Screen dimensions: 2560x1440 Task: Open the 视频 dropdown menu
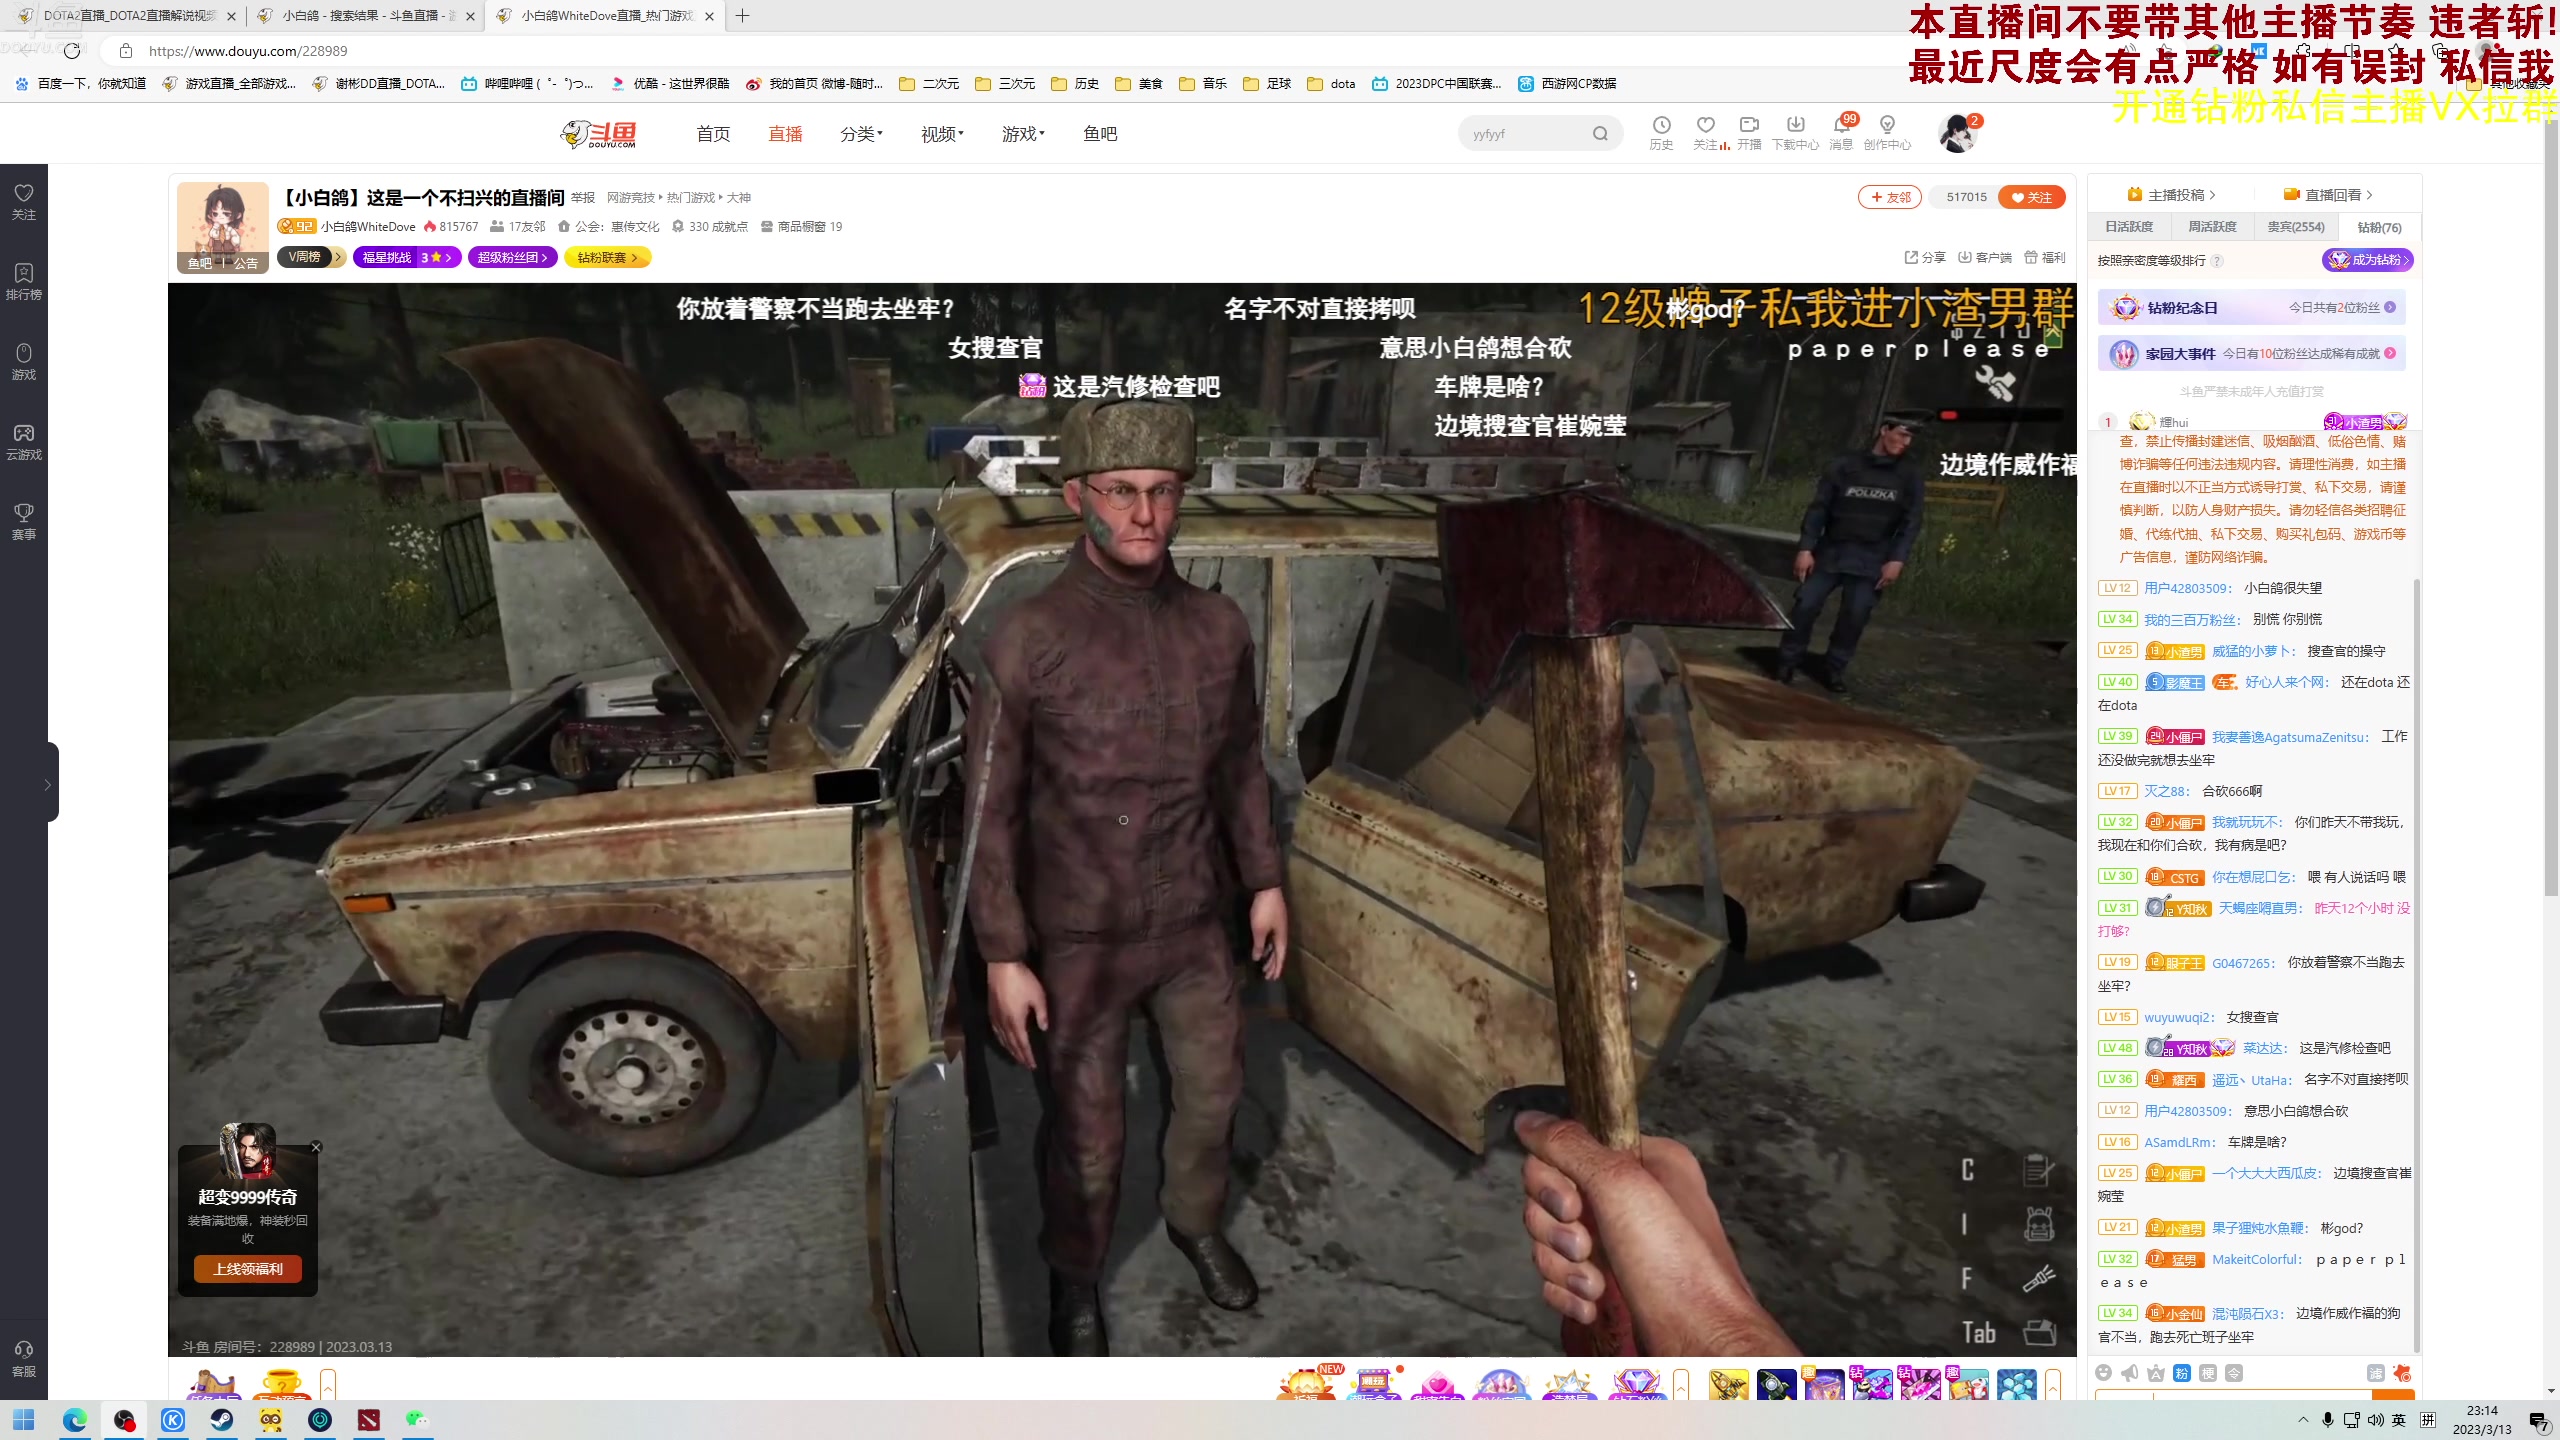click(942, 134)
